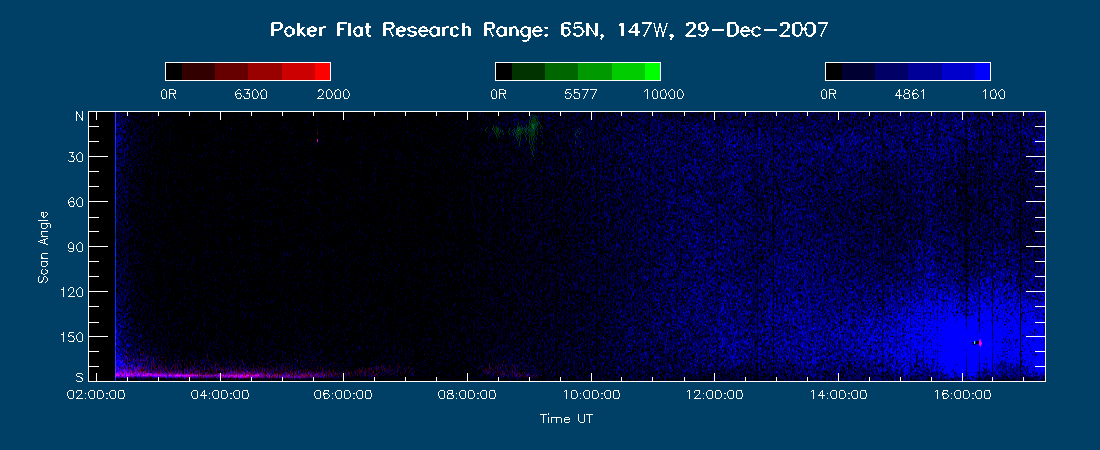
Task: Click the '04:00:00' time tick label
Action: click(x=220, y=395)
